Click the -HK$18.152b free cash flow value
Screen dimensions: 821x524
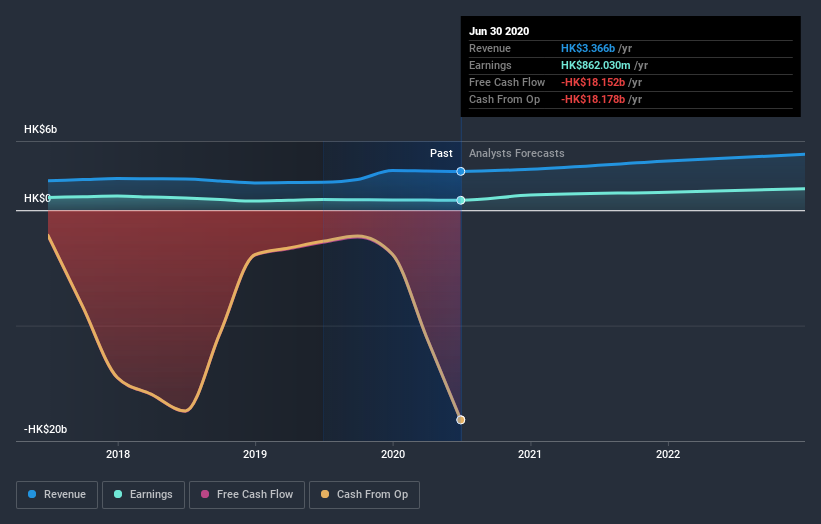pyautogui.click(x=593, y=82)
